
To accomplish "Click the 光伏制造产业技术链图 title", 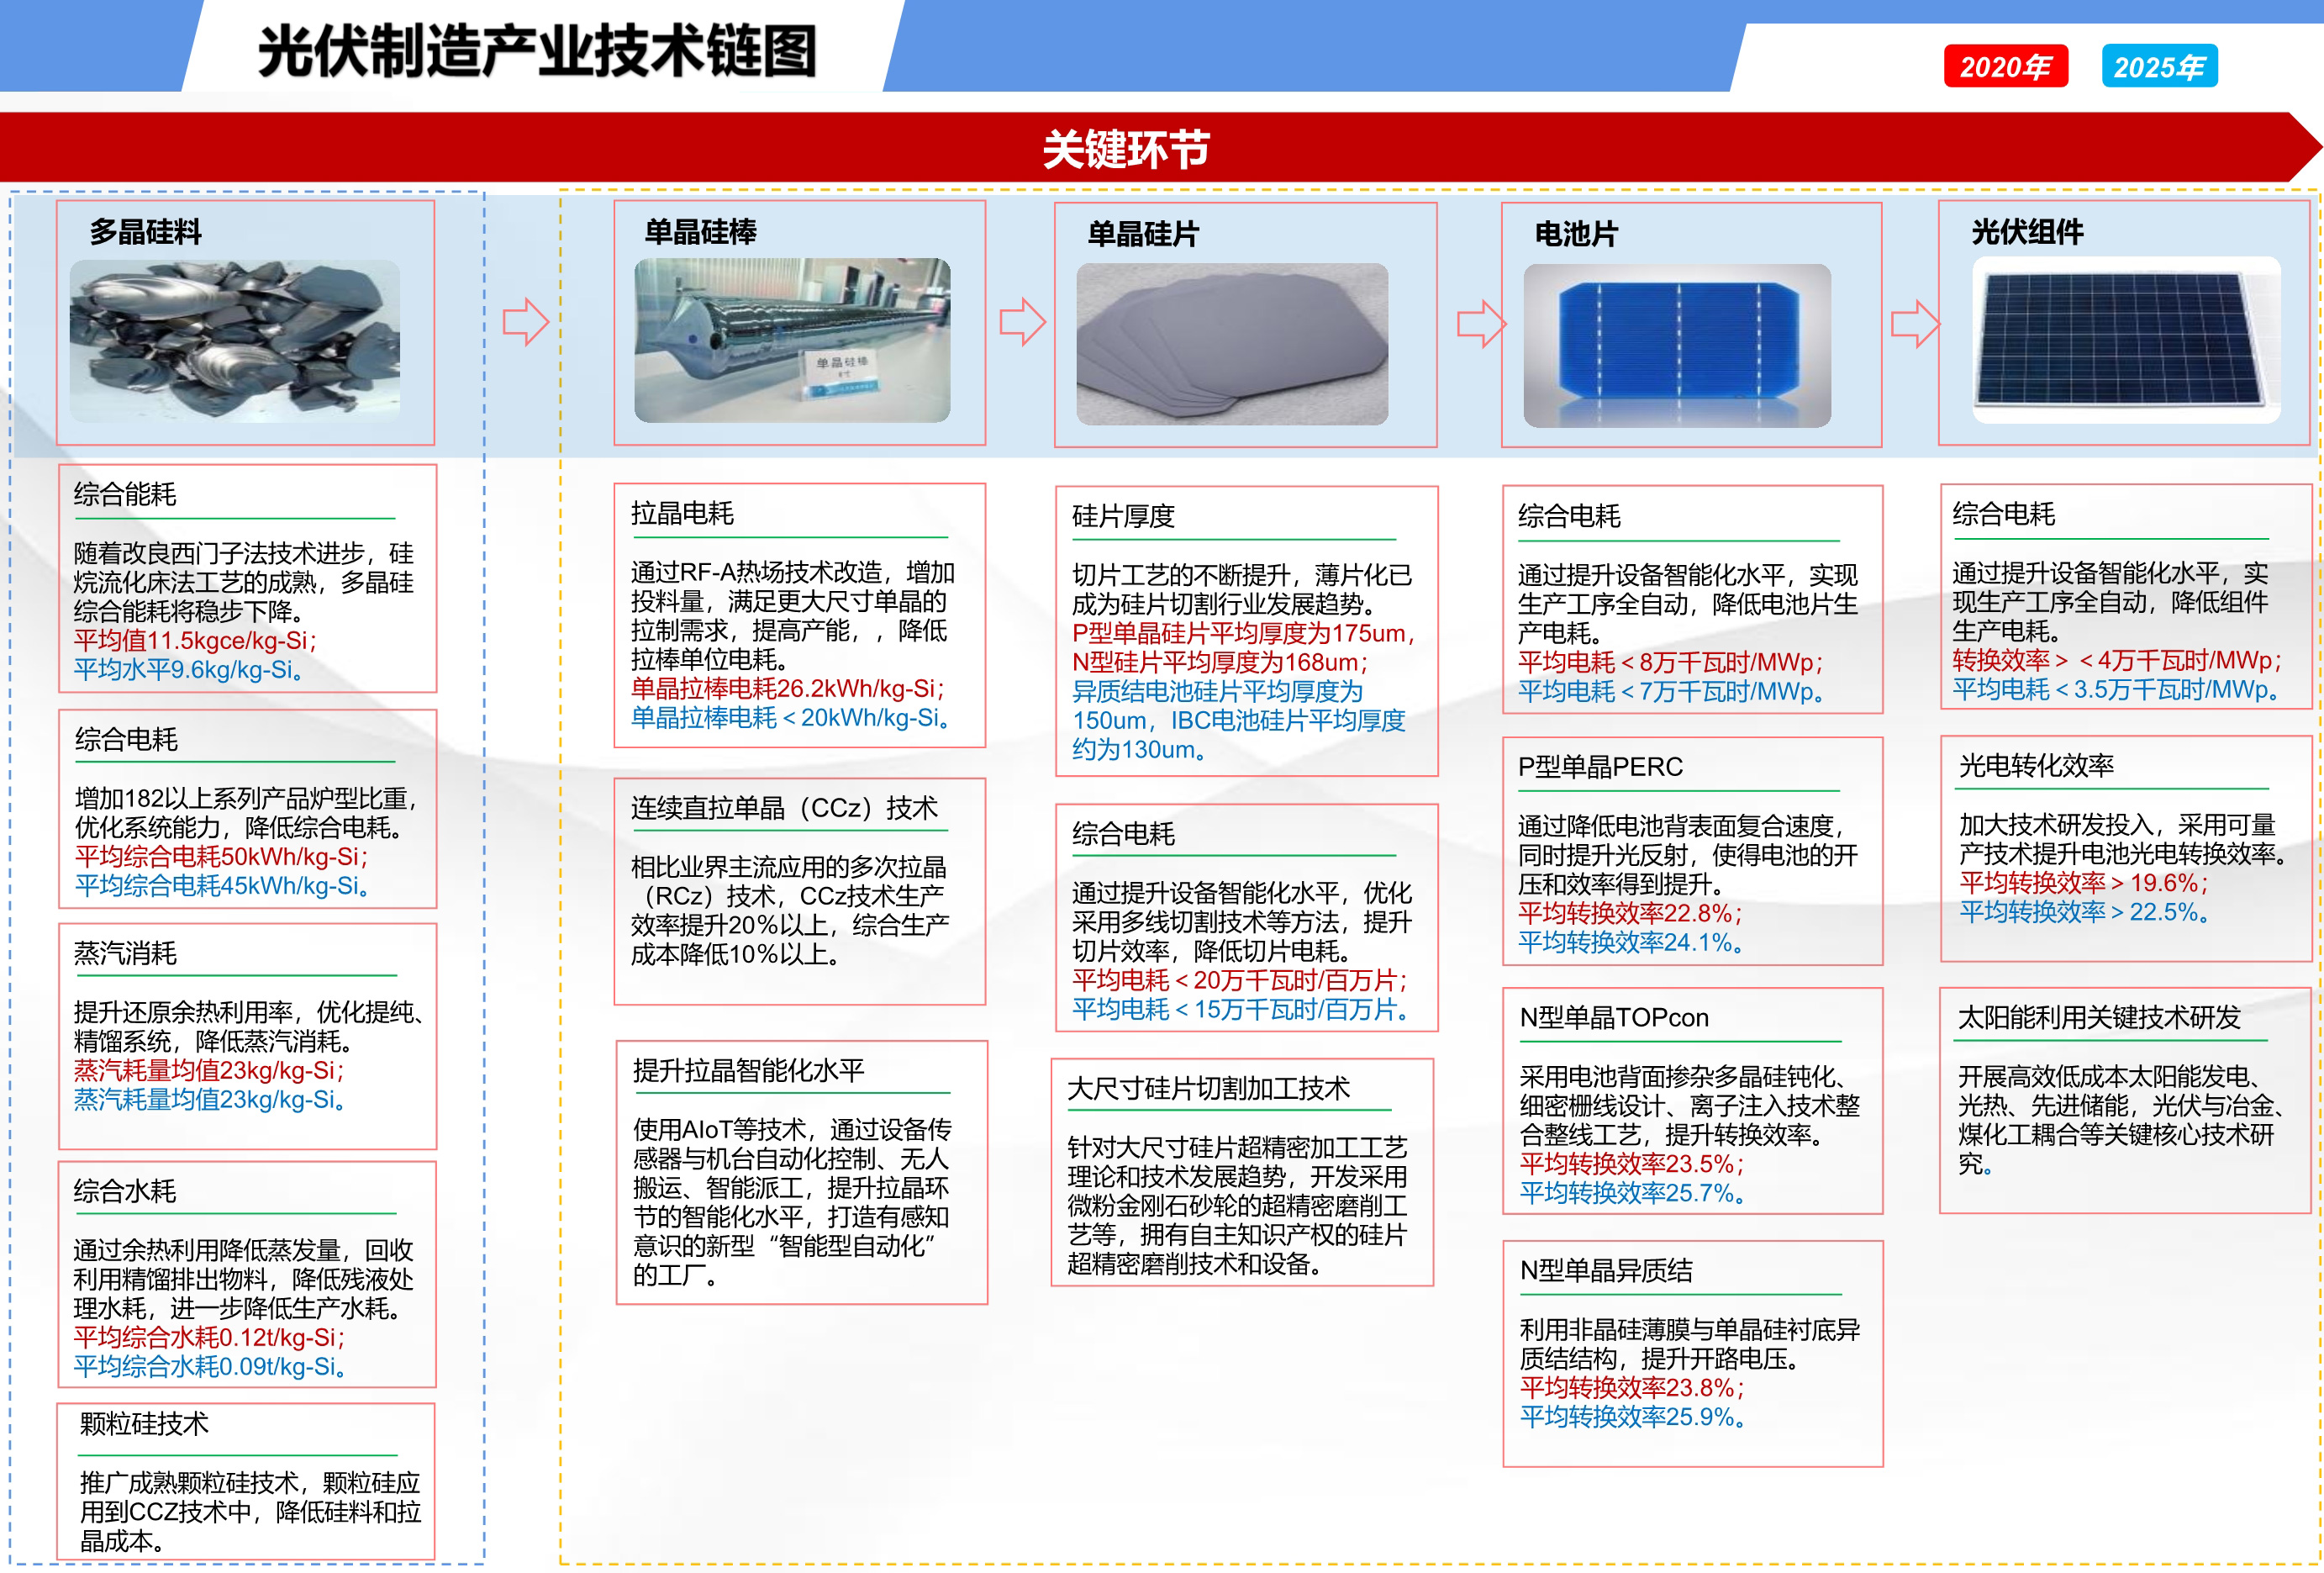I will click(x=538, y=51).
